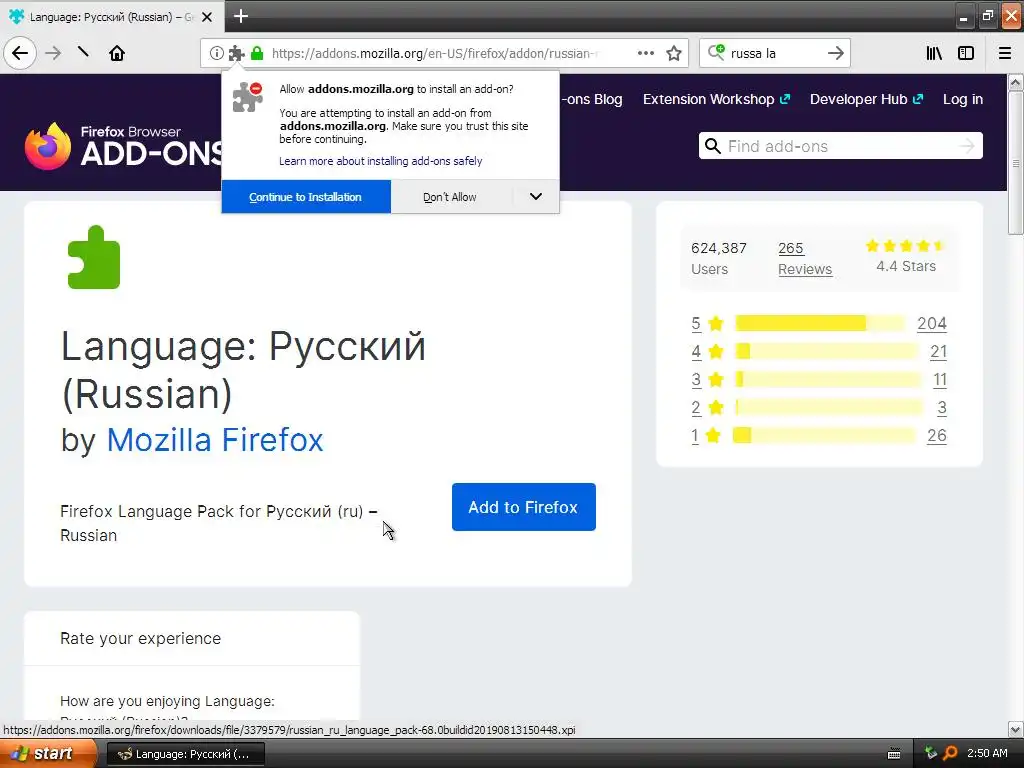The image size is (1024, 768).
Task: Show site information icon in address bar
Action: click(216, 53)
